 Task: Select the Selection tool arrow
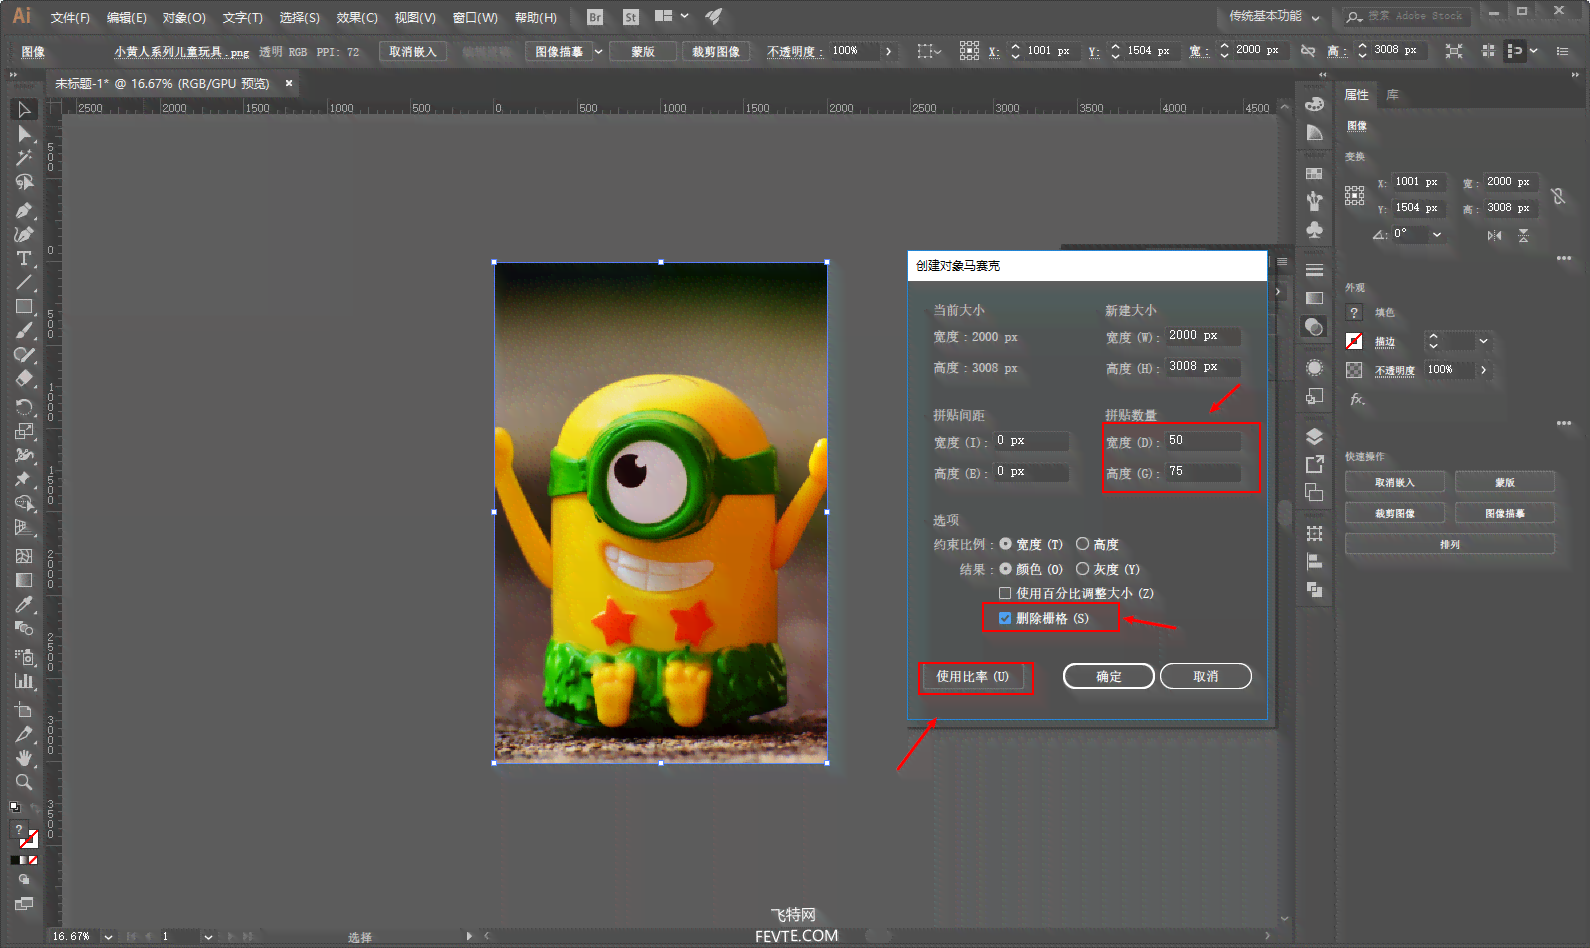tap(24, 109)
